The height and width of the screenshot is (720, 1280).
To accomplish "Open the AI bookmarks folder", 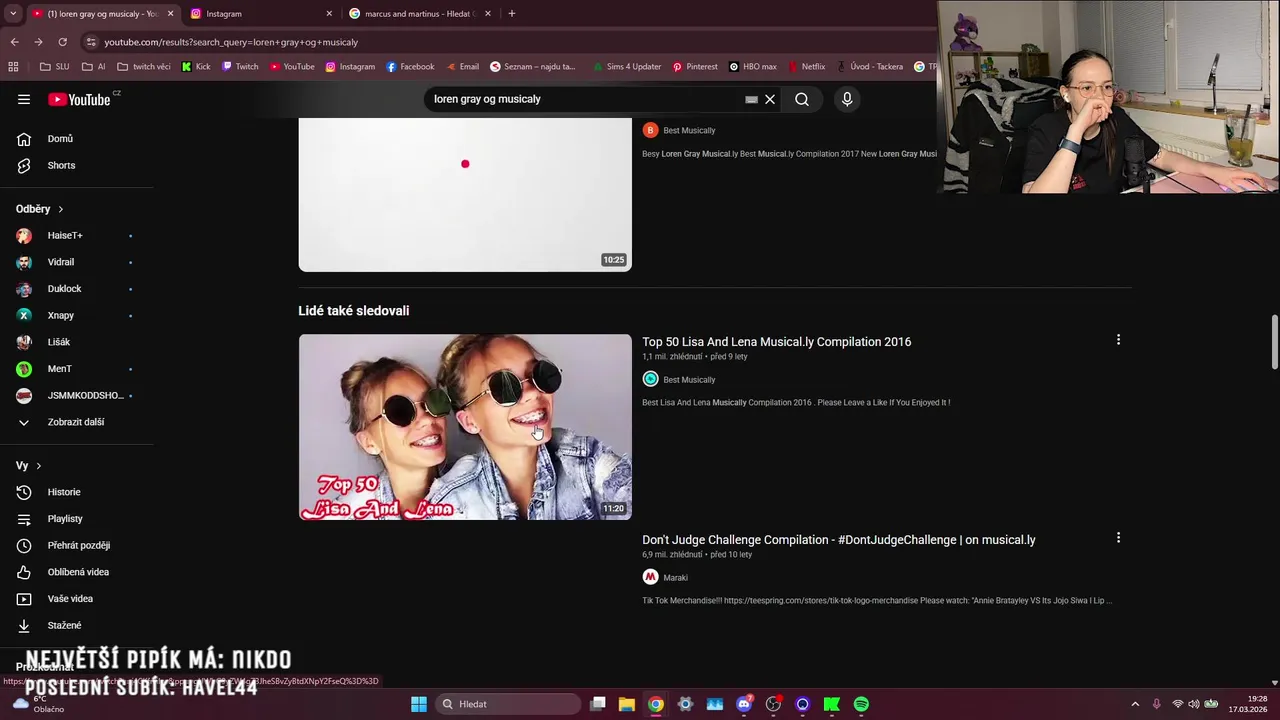I will [x=94, y=67].
